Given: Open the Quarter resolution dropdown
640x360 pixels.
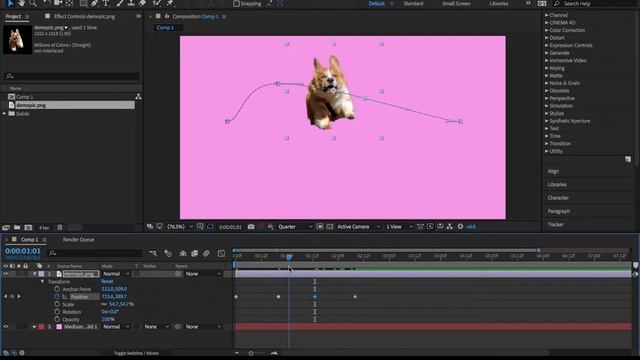Looking at the screenshot, I should coord(295,227).
